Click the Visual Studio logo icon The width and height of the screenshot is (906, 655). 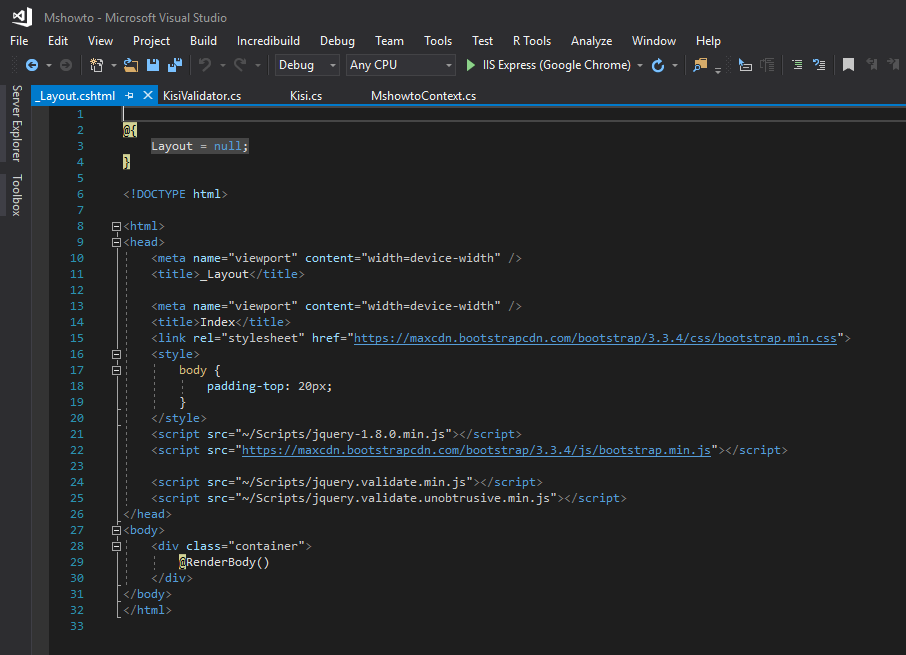point(22,17)
